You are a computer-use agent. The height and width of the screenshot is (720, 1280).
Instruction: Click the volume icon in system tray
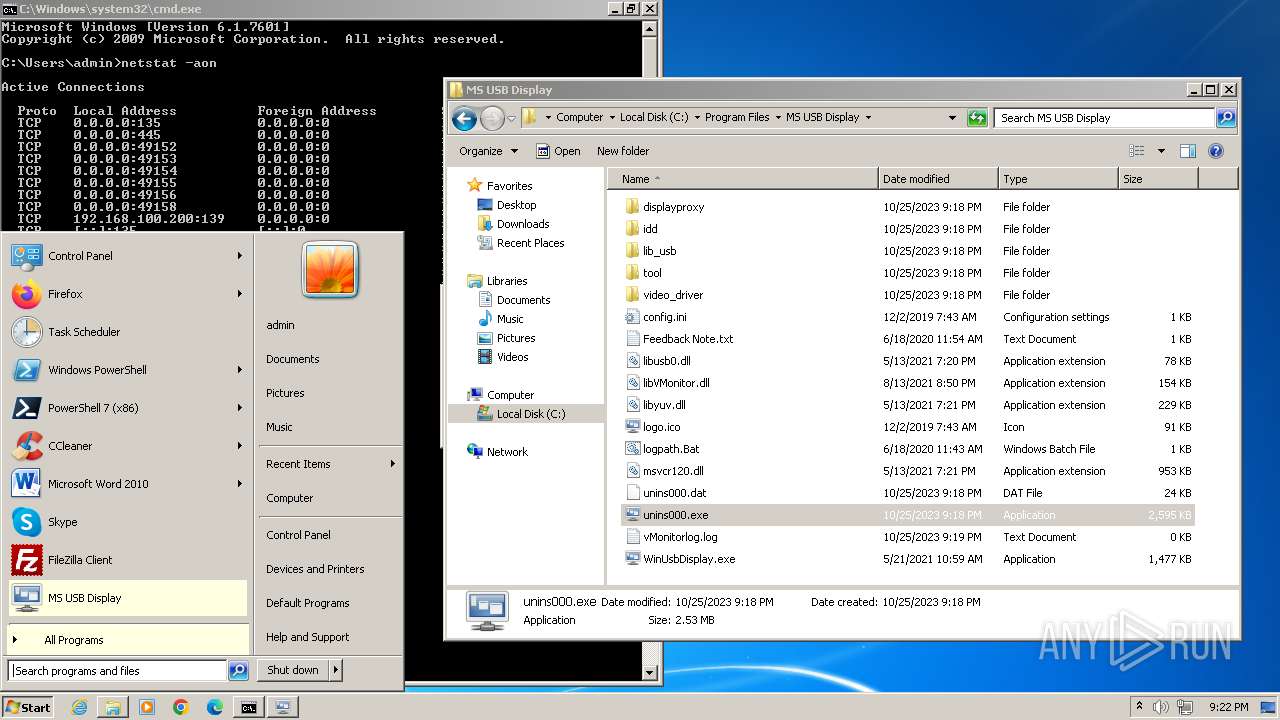coord(1161,707)
